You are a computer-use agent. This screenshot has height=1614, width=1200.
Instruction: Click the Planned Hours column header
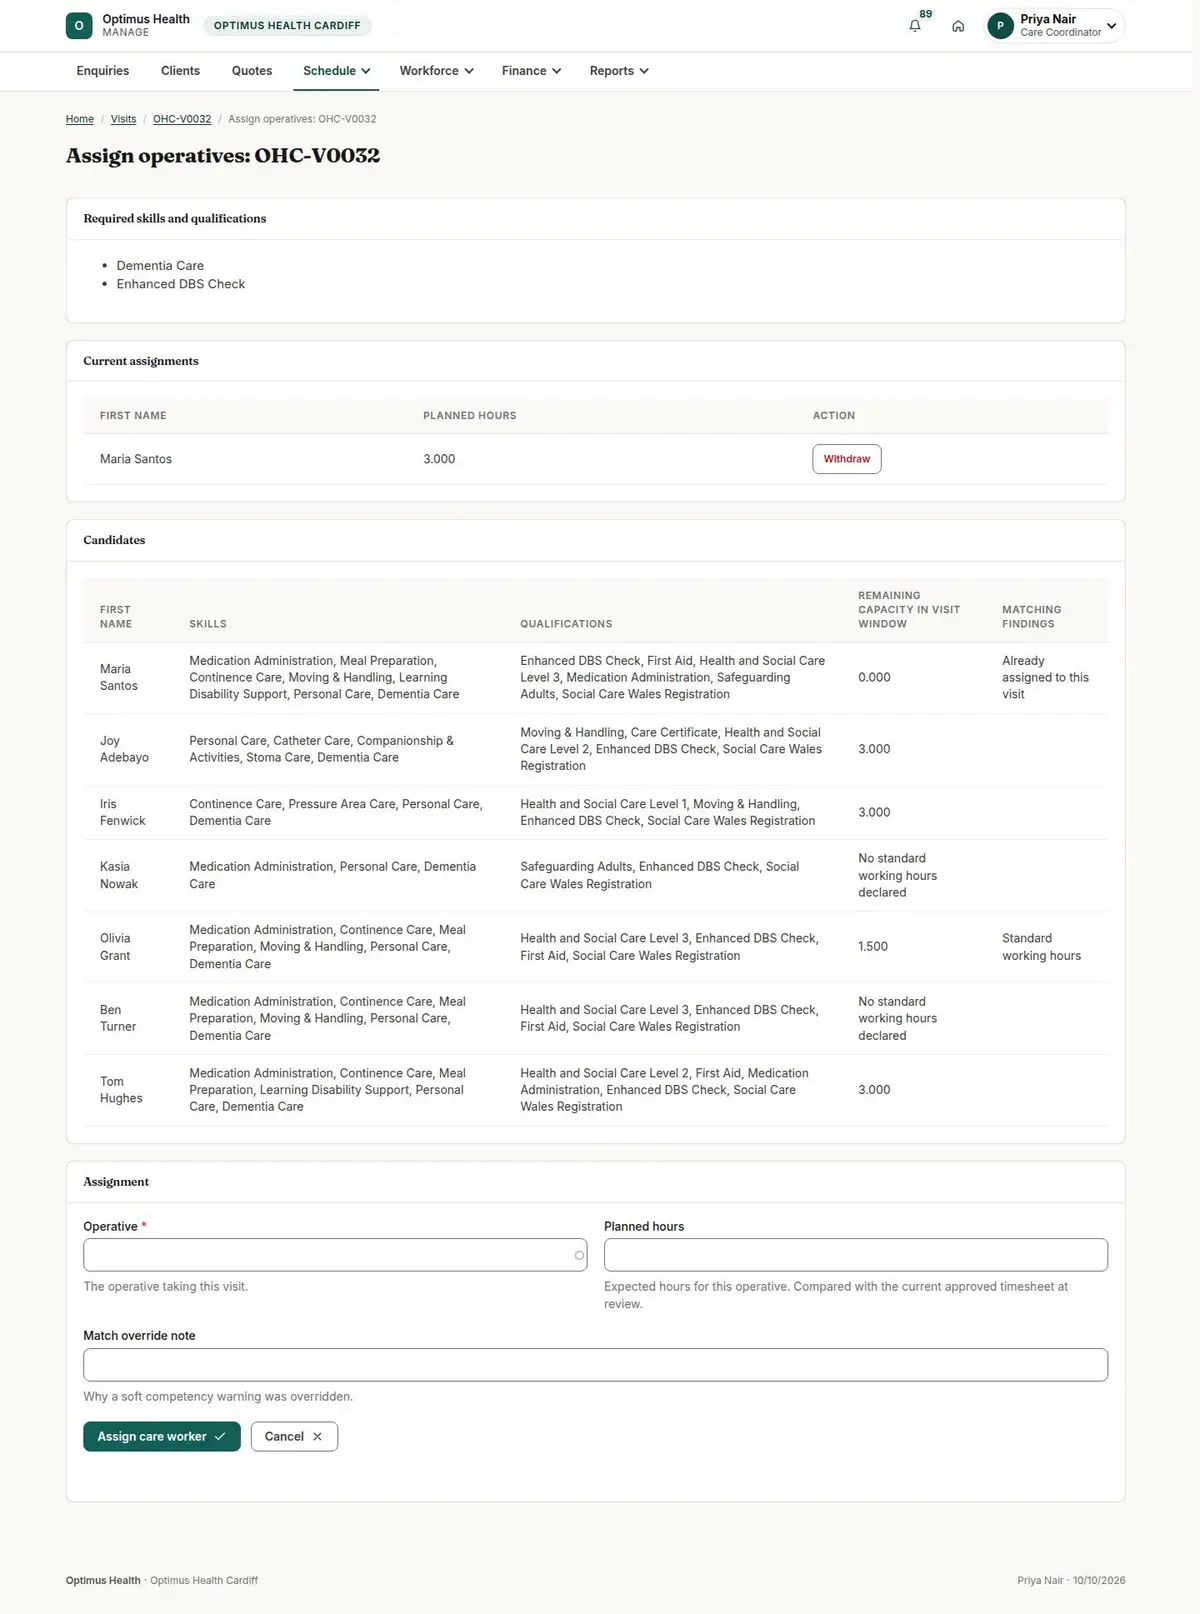pos(470,416)
